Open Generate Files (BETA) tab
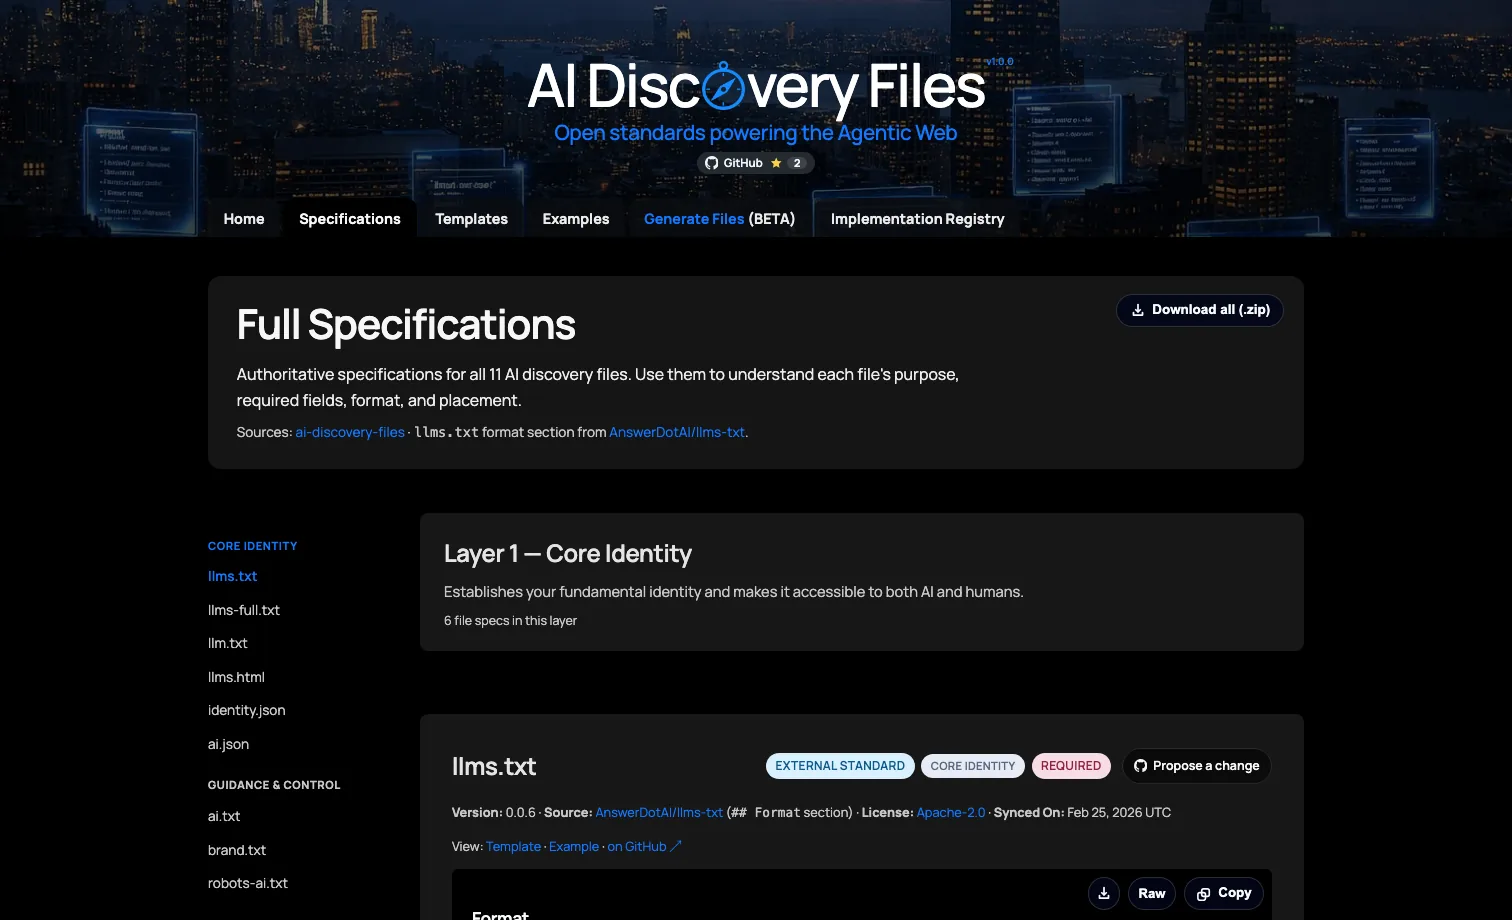This screenshot has width=1512, height=920. pyautogui.click(x=719, y=219)
